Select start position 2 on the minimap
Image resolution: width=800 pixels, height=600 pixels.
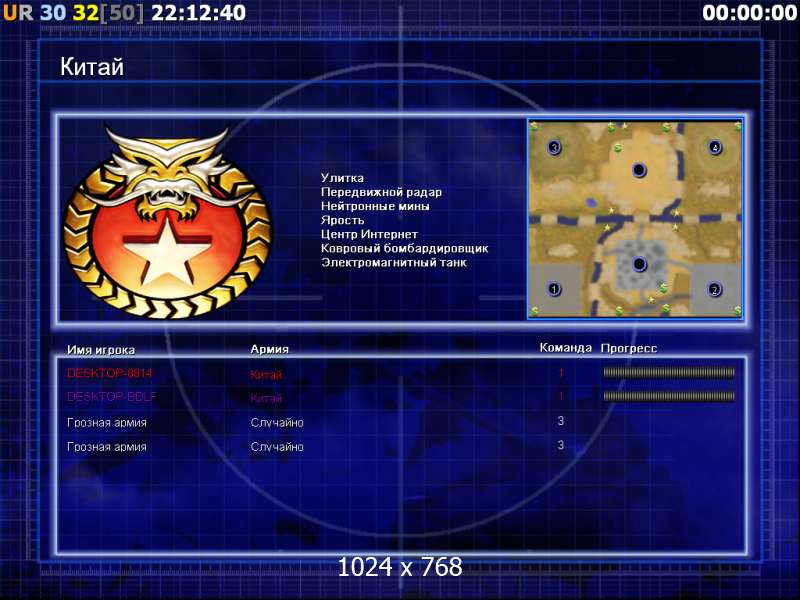[x=715, y=289]
